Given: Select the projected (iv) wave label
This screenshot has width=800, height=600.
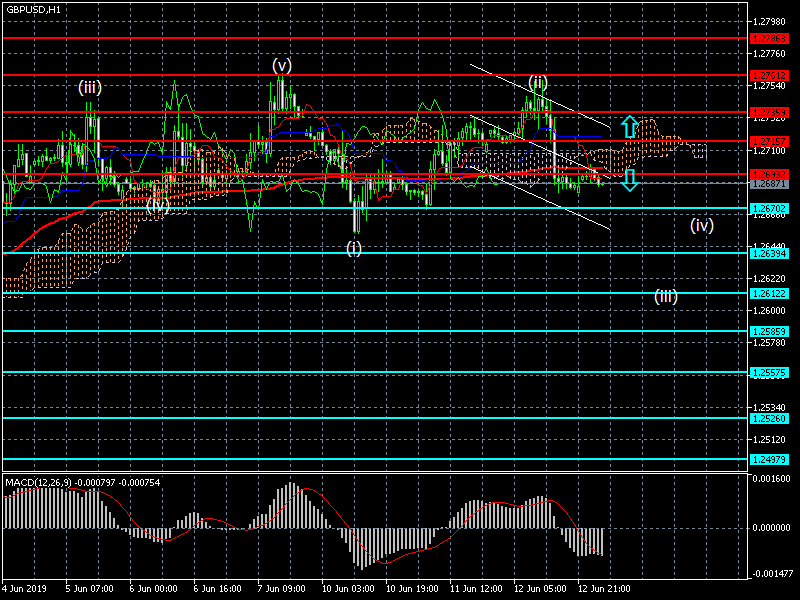Looking at the screenshot, I should pyautogui.click(x=701, y=225).
